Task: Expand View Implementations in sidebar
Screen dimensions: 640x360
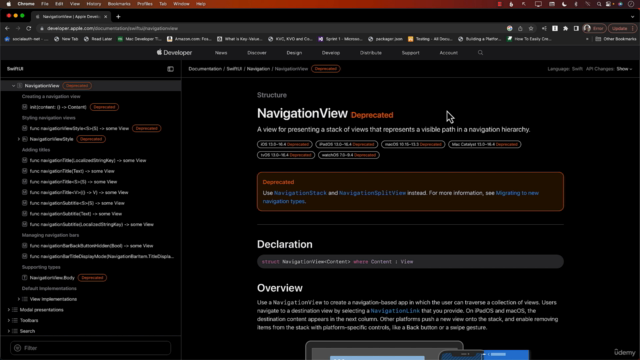Action: click(18, 299)
